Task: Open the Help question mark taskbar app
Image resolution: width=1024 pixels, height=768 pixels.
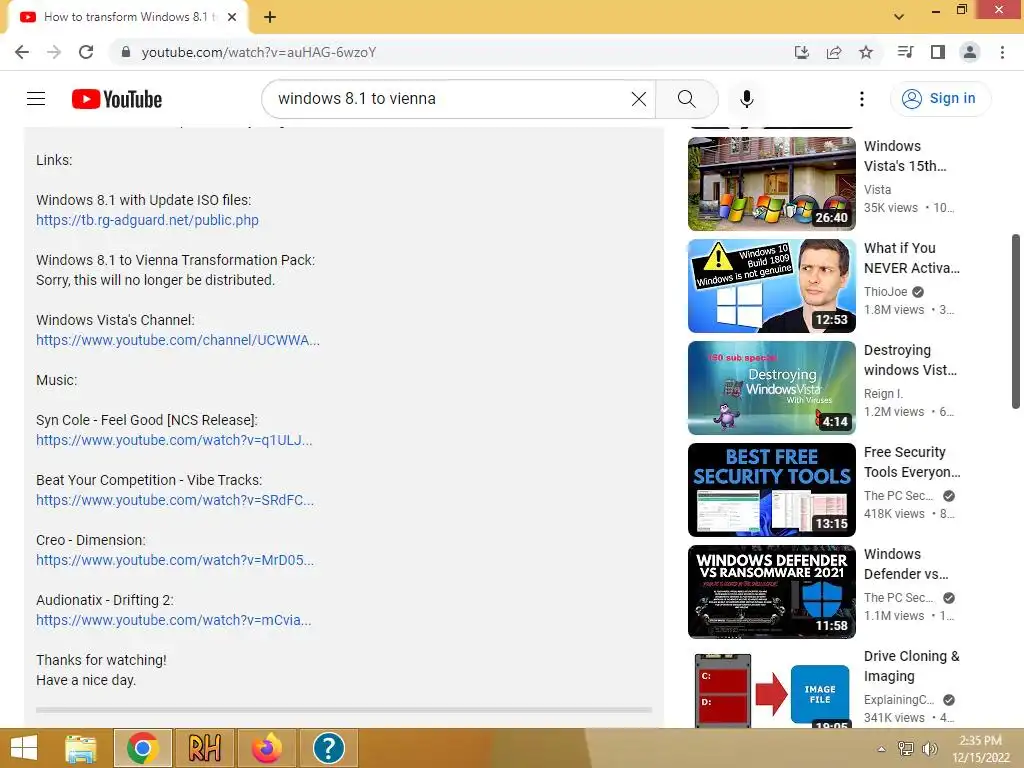Action: pyautogui.click(x=328, y=748)
